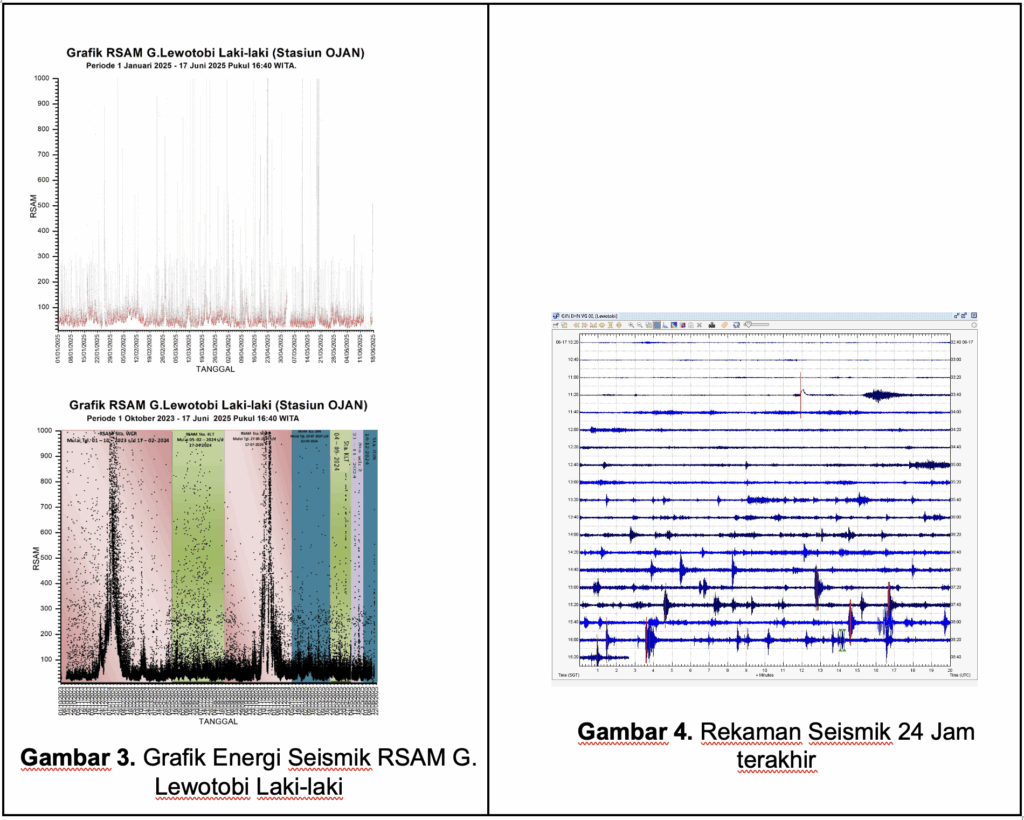The image size is (1024, 820).
Task: Click the blue refresh icon before slider
Action: pos(736,325)
